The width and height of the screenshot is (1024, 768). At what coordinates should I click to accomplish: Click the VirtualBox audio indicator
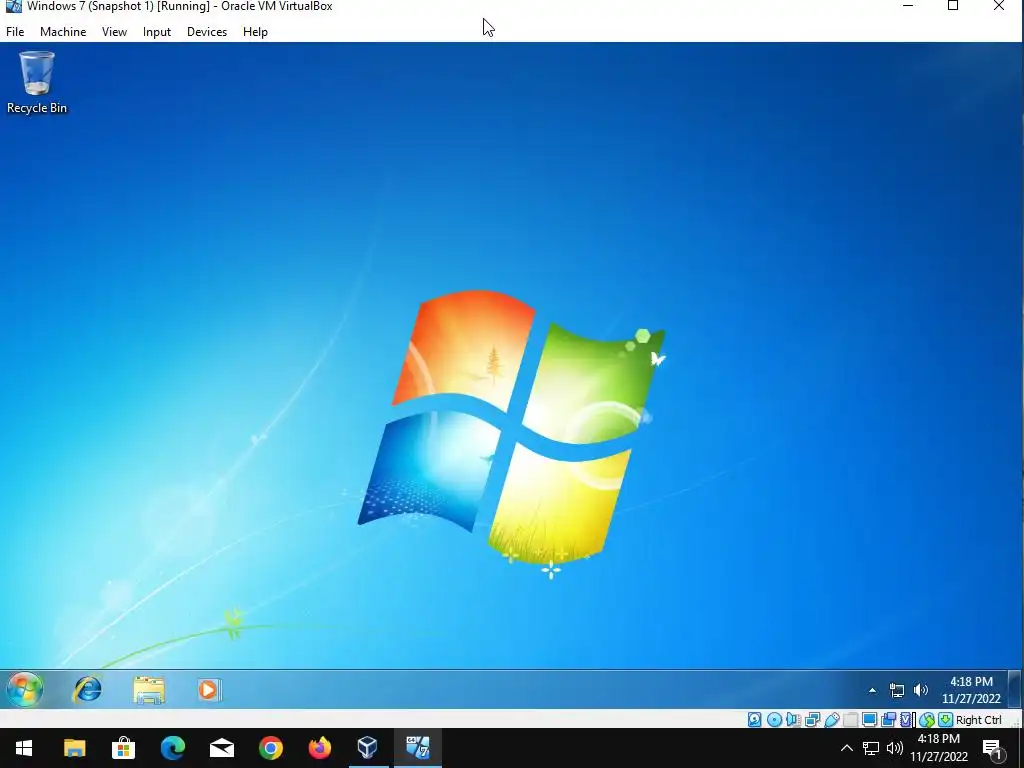pyautogui.click(x=793, y=720)
